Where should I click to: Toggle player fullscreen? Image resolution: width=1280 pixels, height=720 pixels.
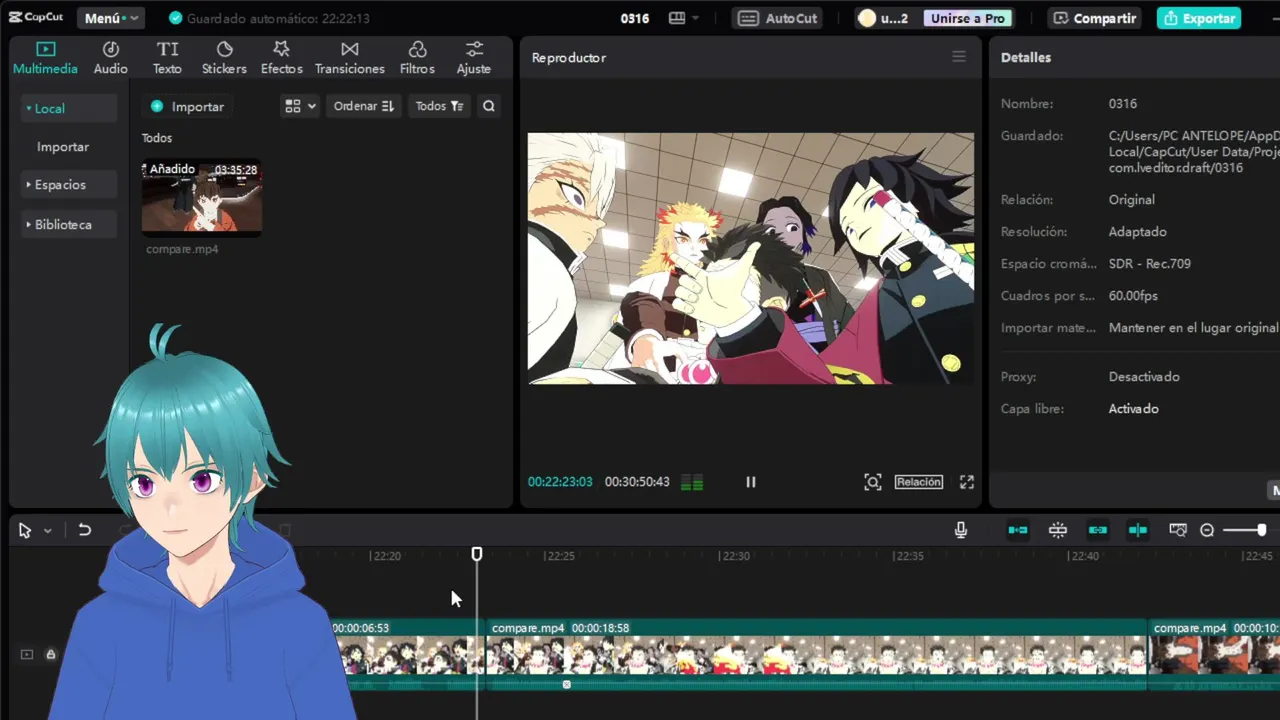point(967,482)
